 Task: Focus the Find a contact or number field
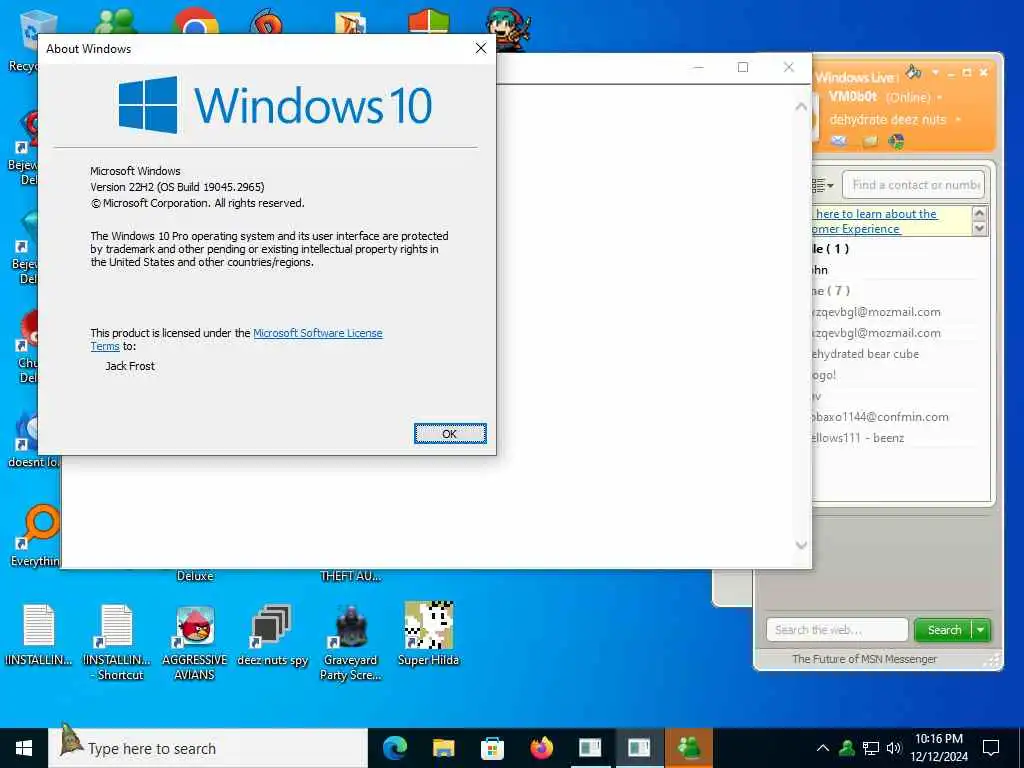(x=913, y=185)
